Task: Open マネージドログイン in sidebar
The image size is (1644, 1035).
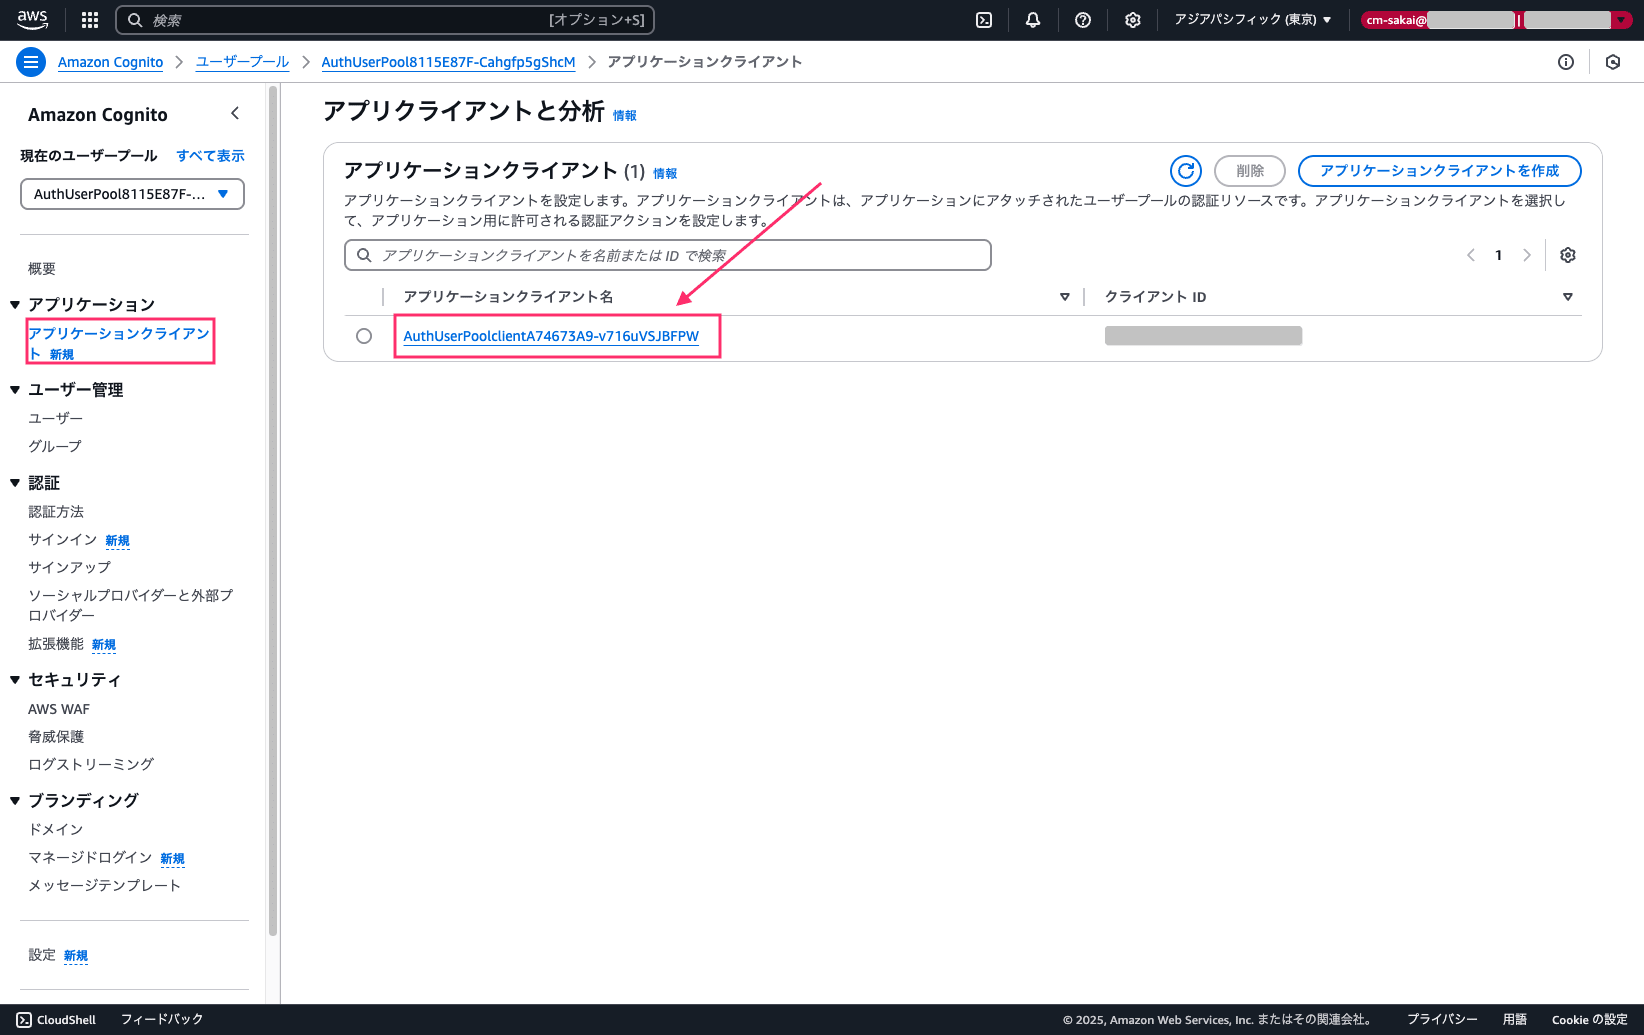Action: pyautogui.click(x=90, y=858)
